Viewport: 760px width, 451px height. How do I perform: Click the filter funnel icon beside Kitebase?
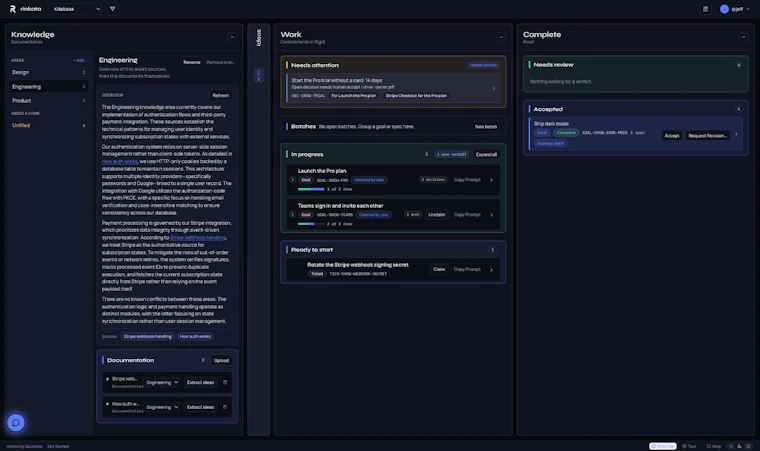(x=112, y=9)
